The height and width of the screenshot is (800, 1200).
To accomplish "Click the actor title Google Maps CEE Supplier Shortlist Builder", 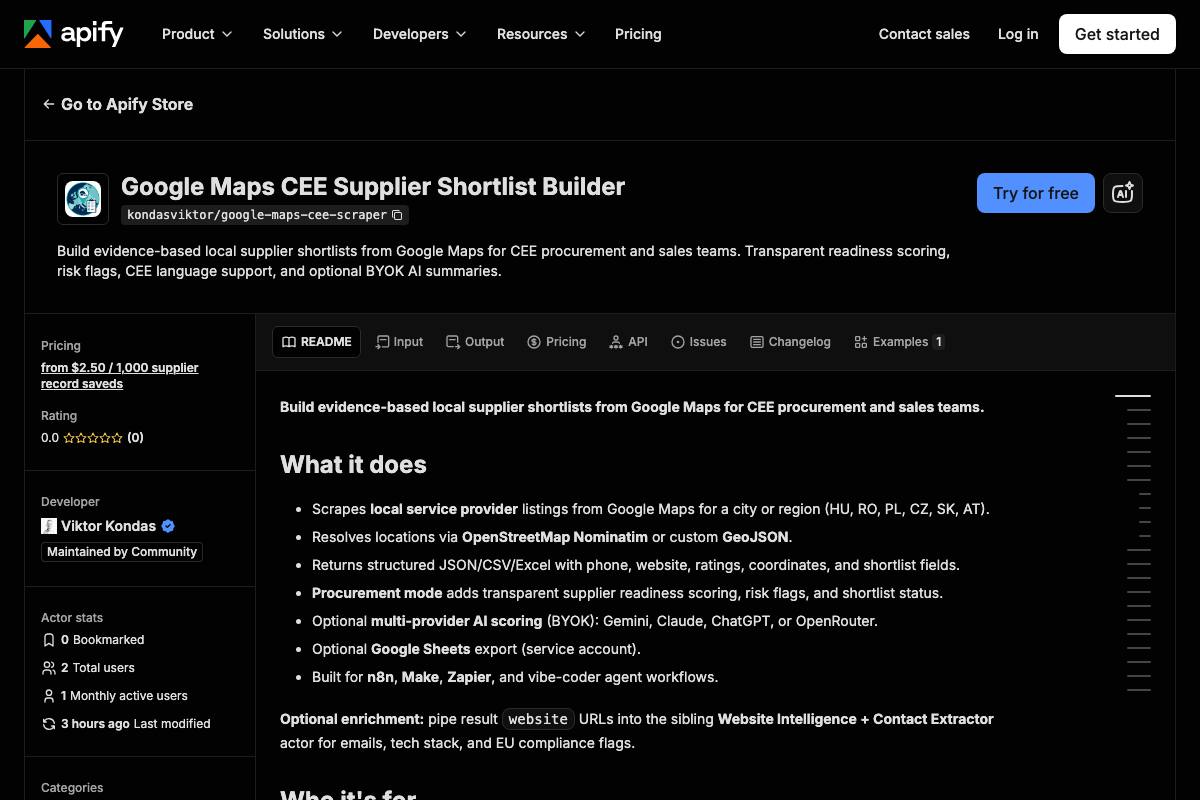I will point(373,187).
